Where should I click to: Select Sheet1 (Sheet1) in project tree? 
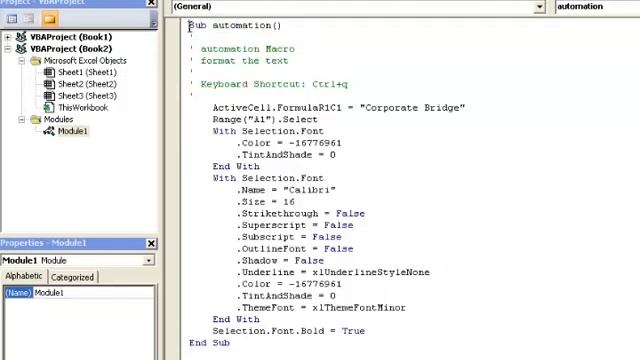pos(87,73)
